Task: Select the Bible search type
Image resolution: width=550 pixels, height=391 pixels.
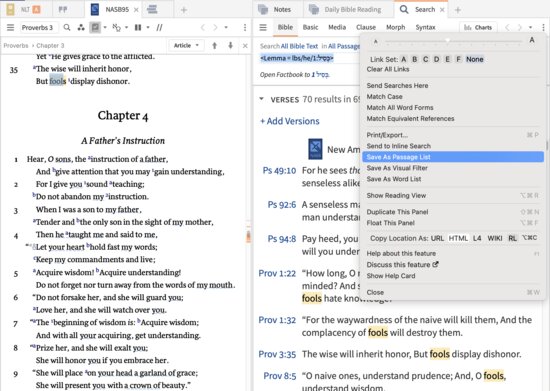Action: [285, 27]
